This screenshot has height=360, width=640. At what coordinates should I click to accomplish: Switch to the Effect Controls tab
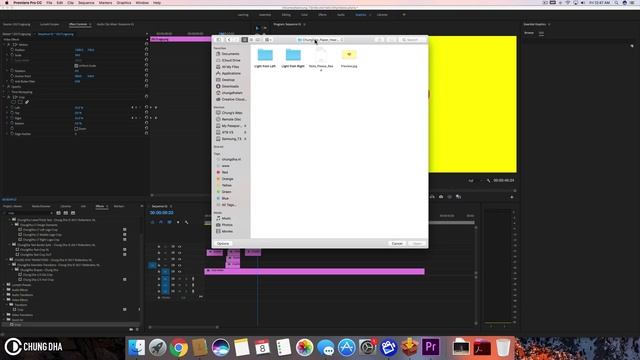78,24
